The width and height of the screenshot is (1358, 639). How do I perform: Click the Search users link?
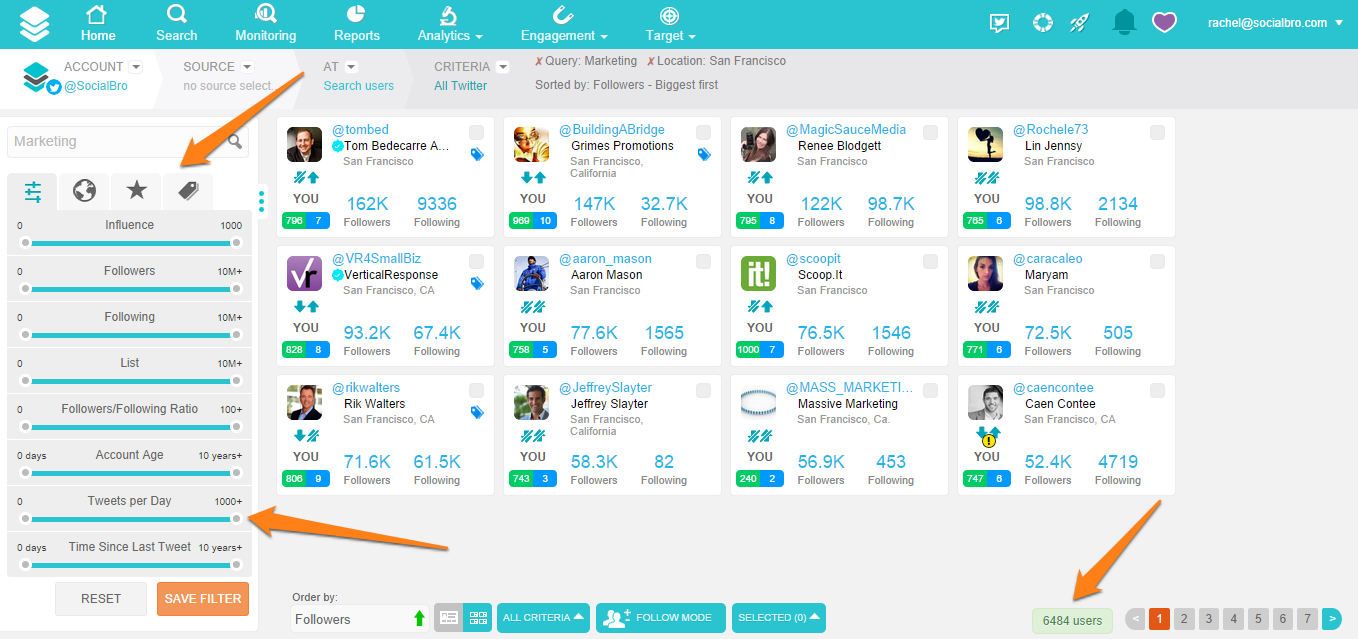pos(358,86)
